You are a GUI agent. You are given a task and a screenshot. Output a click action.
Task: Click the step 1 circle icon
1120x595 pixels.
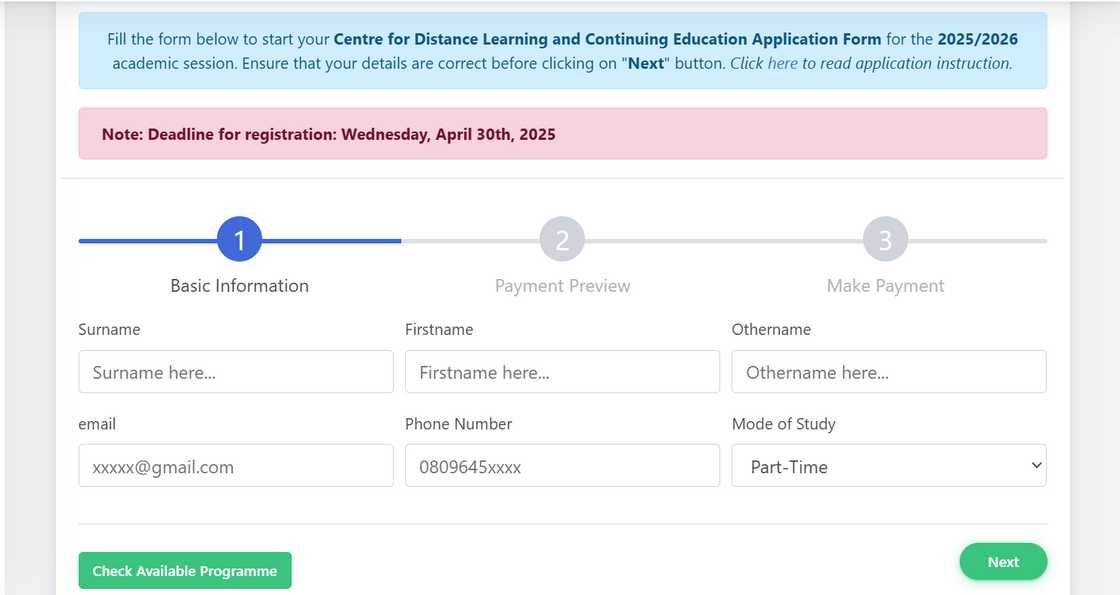point(239,240)
